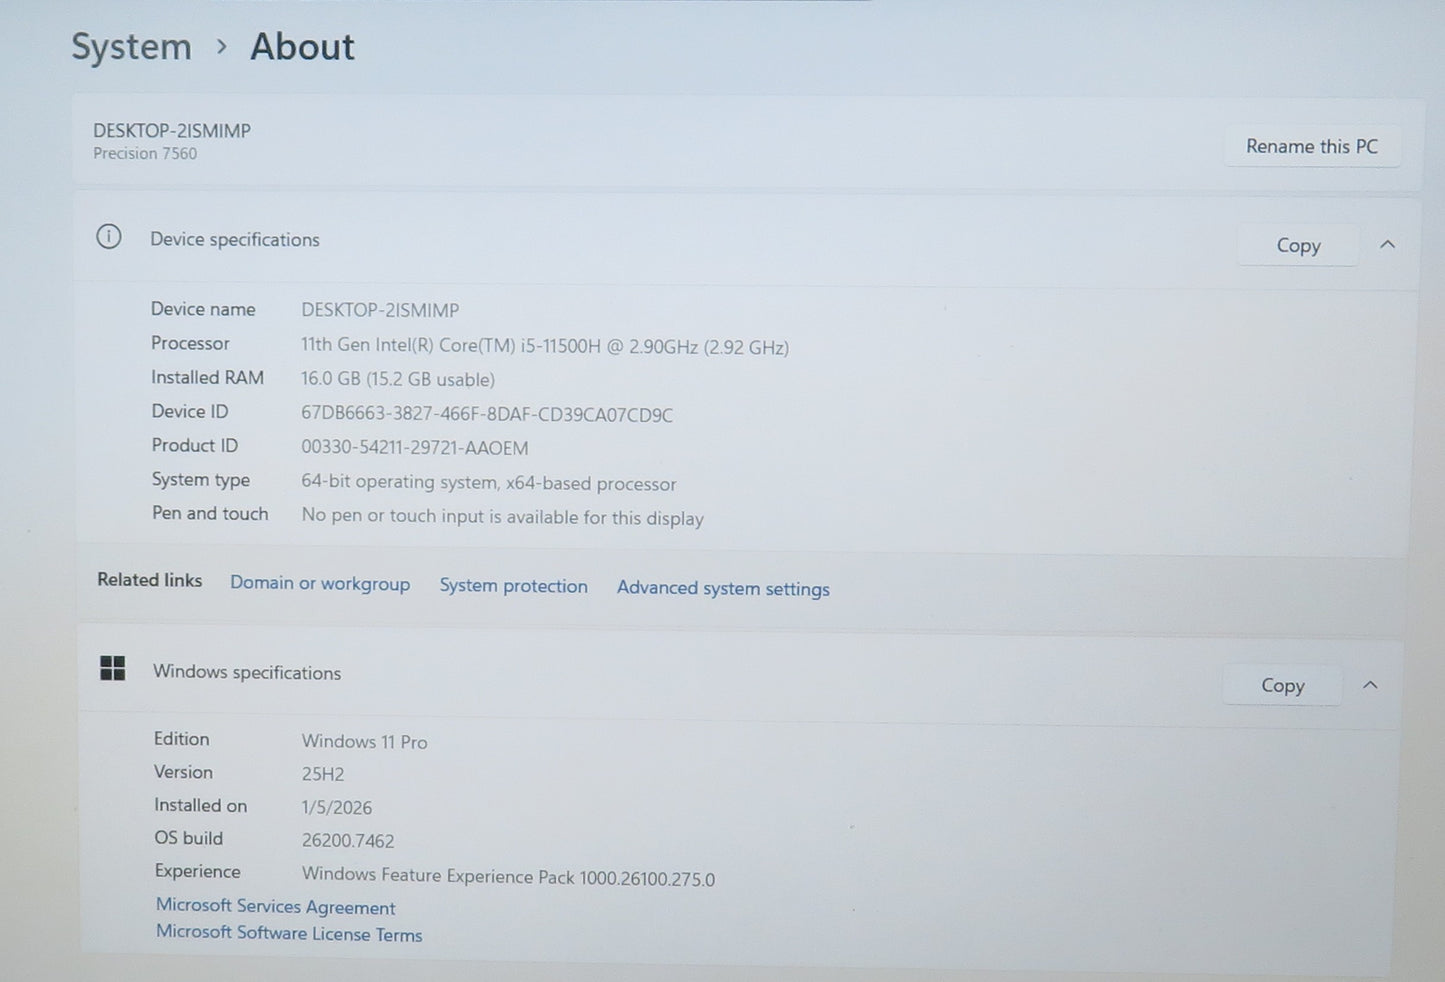1445x982 pixels.
Task: Click the Processor value i5-11500H text
Action: click(x=545, y=347)
